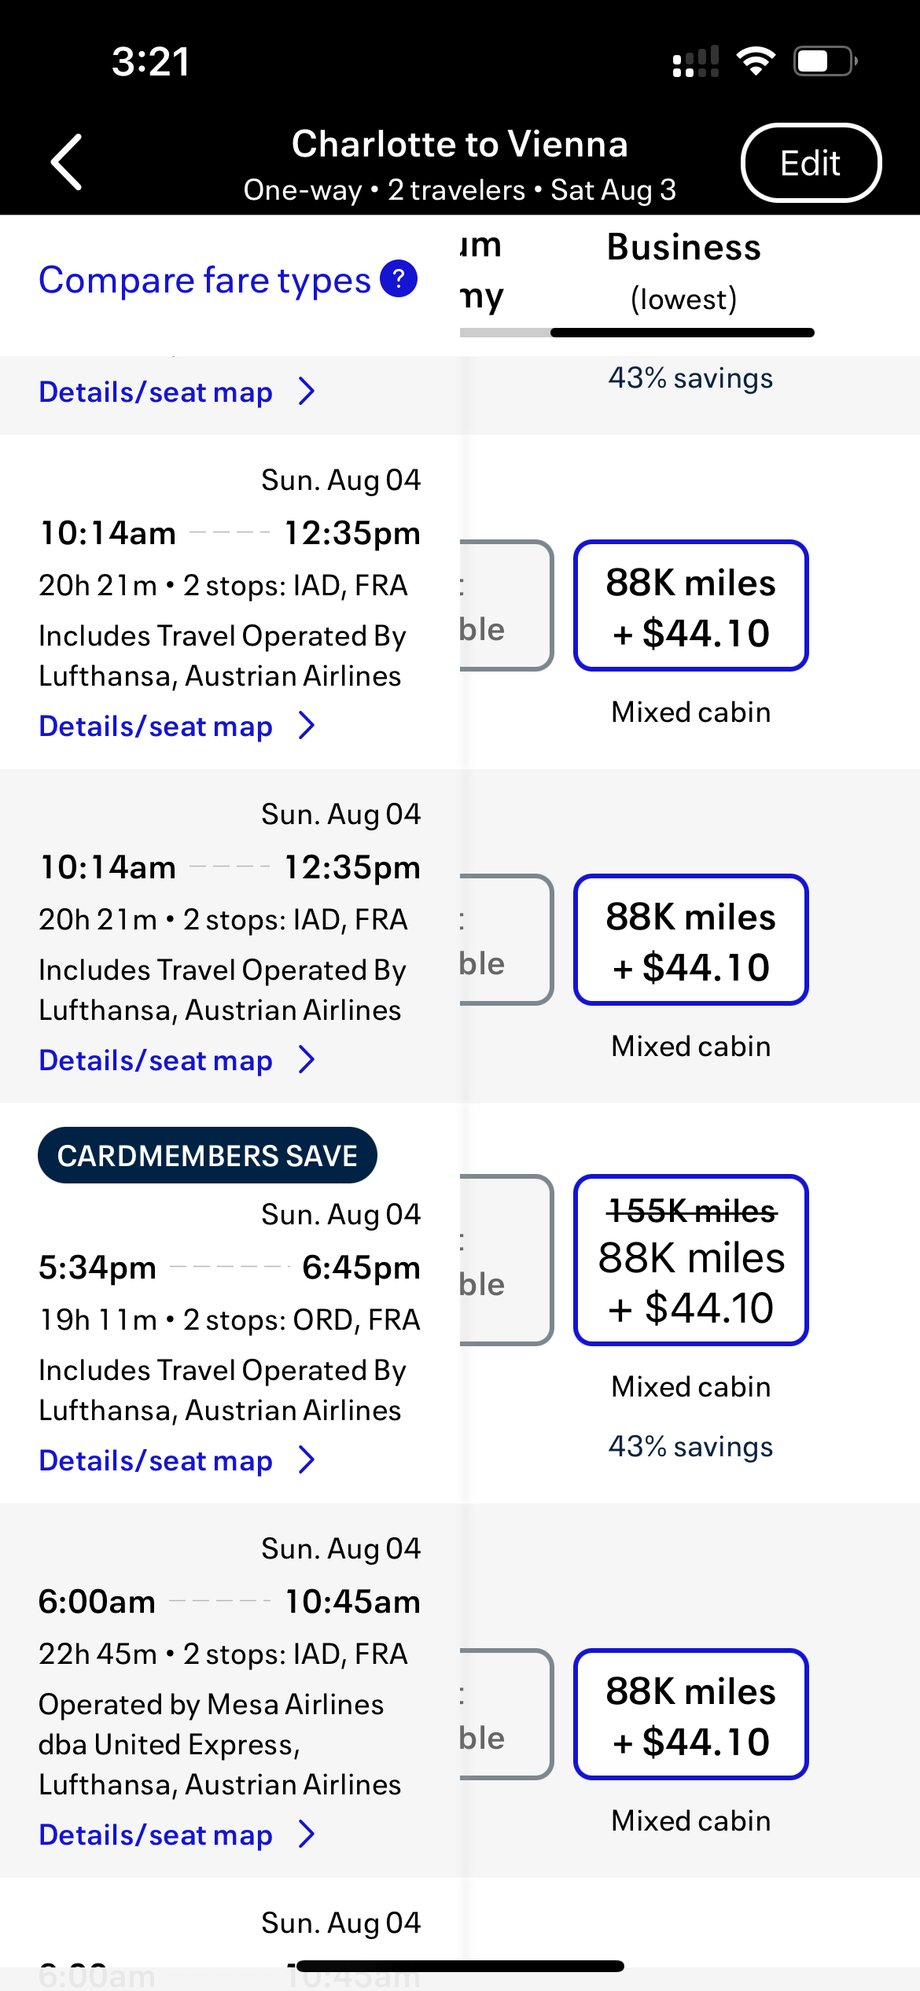The width and height of the screenshot is (920, 1991).
Task: Expand Details/seat map chevron for 6:00am flight
Action: tap(307, 1834)
